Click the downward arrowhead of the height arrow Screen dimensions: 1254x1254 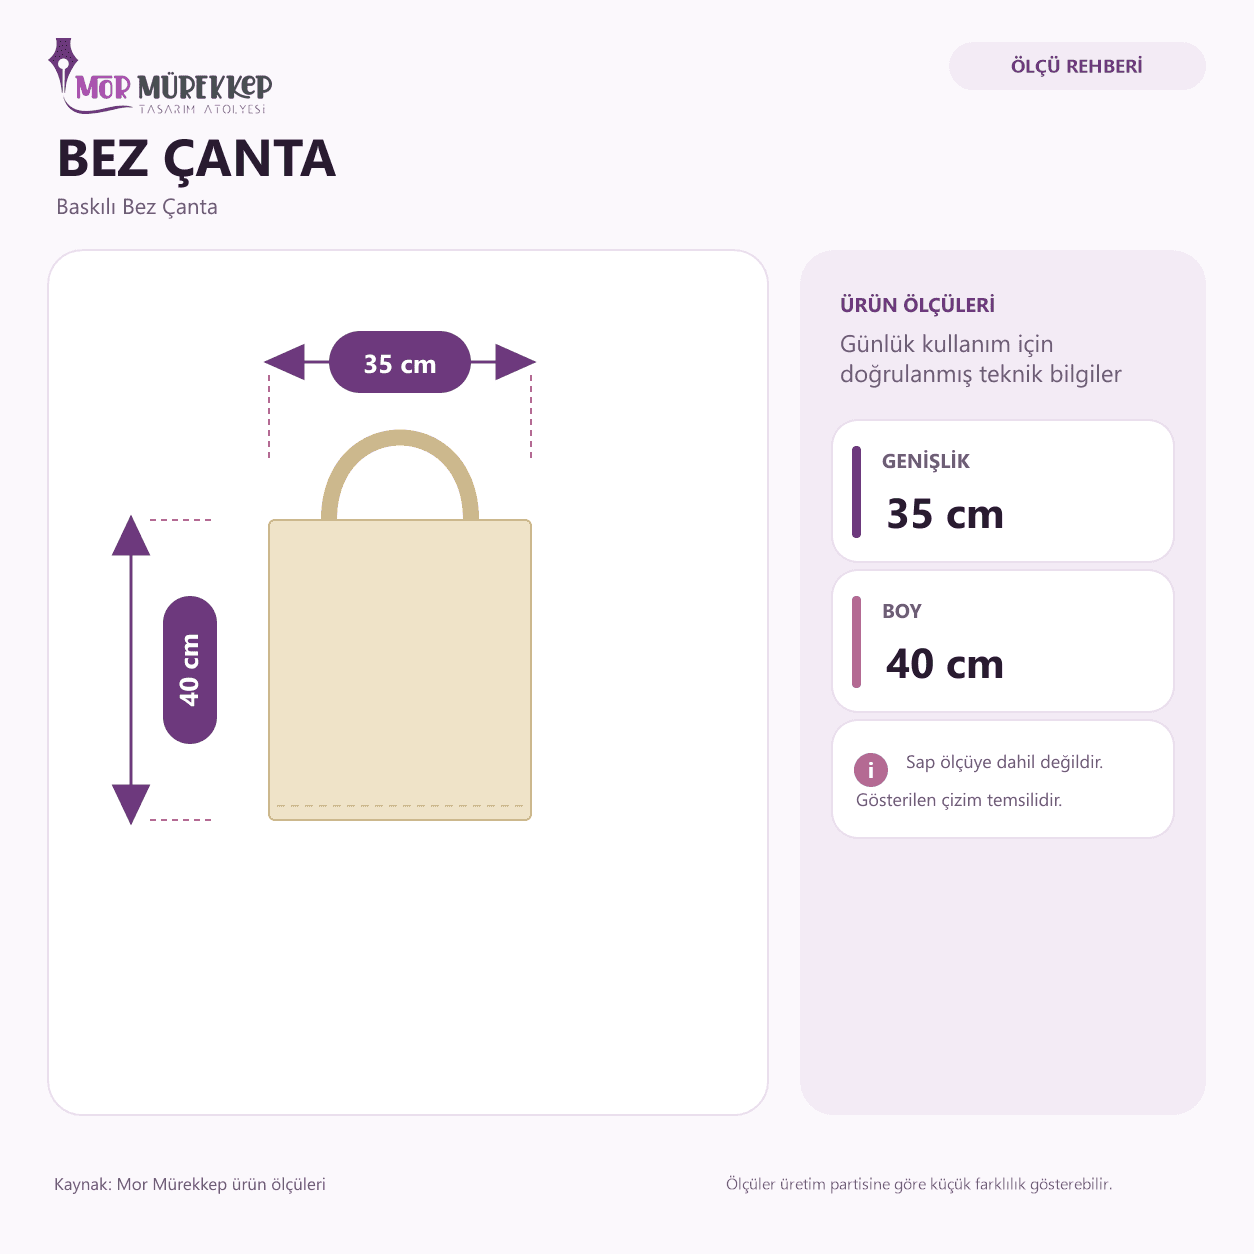click(x=131, y=804)
